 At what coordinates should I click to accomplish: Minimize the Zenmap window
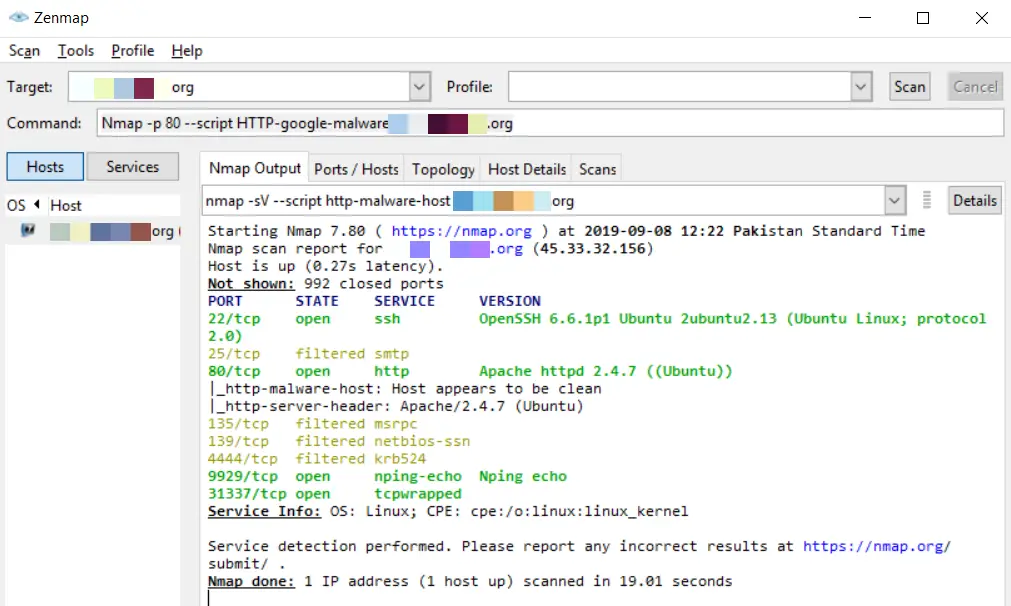[x=865, y=18]
